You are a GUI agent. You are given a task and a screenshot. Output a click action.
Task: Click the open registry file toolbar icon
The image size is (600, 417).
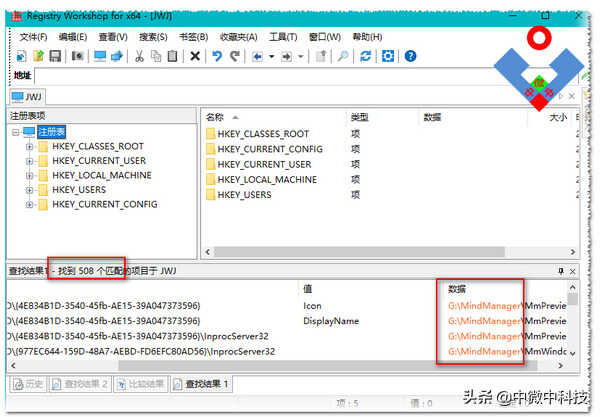(x=38, y=56)
